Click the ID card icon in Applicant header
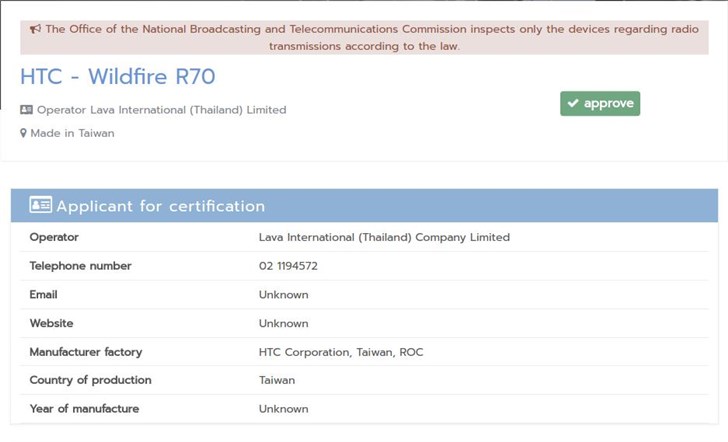The height and width of the screenshot is (442, 728). [x=40, y=204]
